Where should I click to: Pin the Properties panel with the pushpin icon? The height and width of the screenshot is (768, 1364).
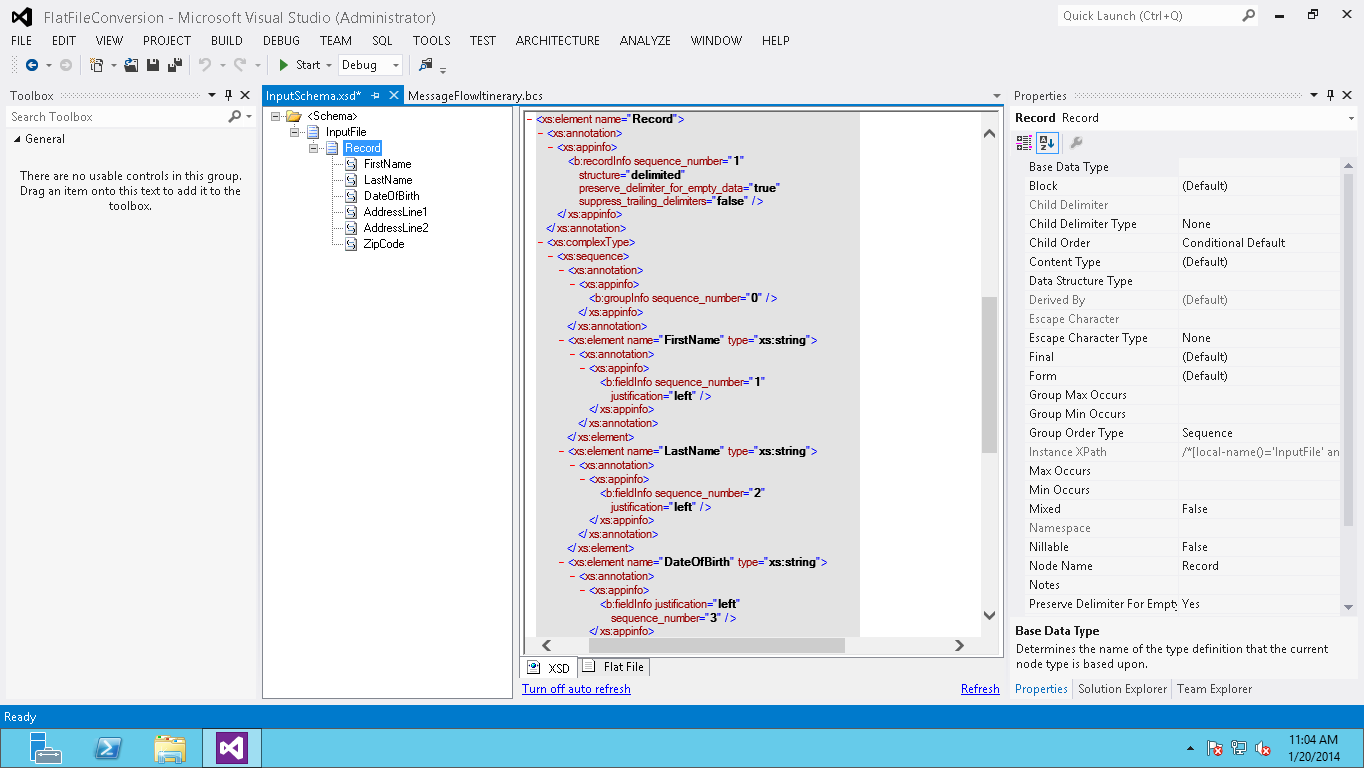[1331, 96]
